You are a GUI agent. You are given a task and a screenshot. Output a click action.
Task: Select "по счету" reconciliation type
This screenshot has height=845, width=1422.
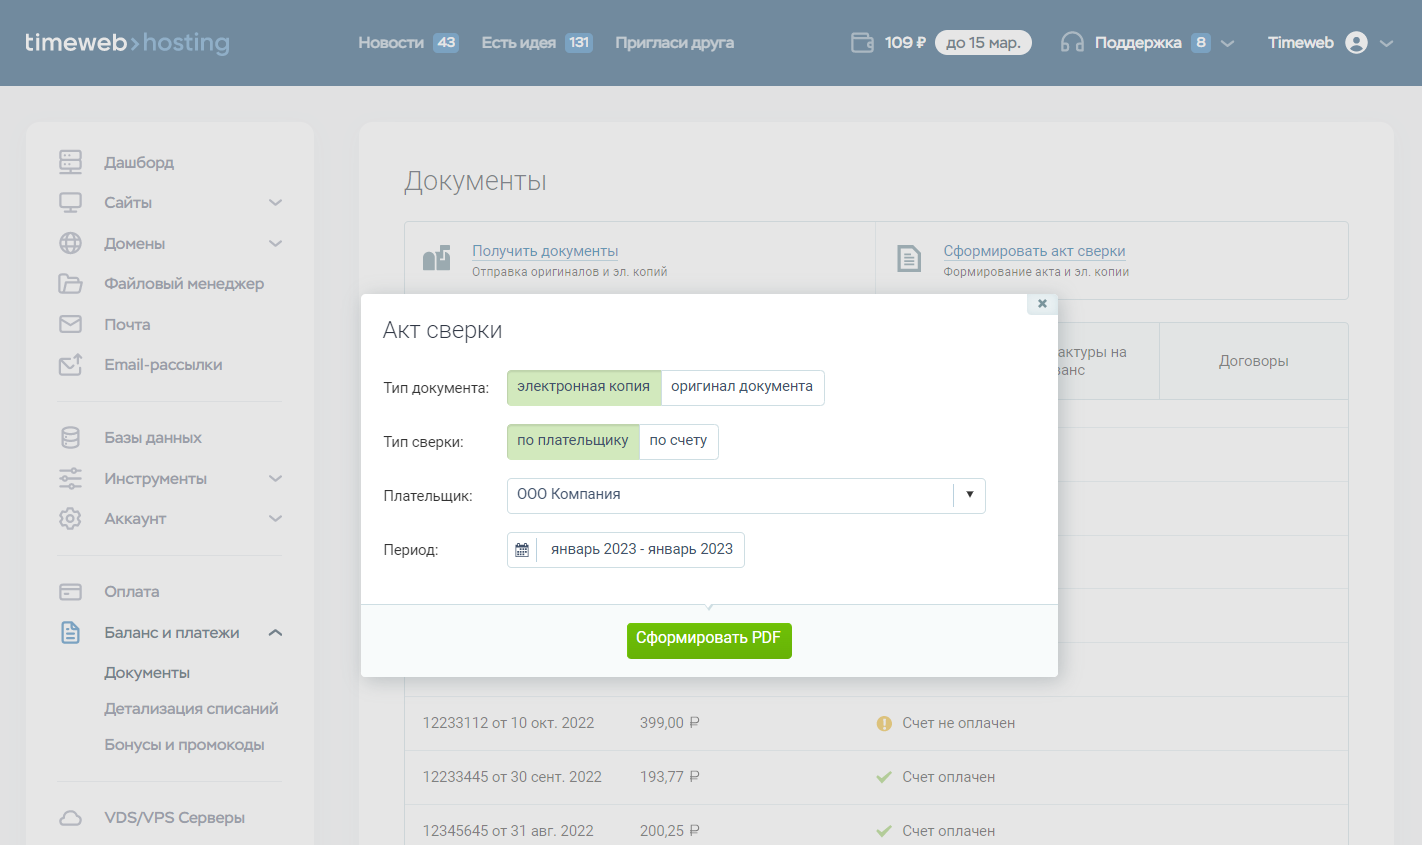click(678, 441)
